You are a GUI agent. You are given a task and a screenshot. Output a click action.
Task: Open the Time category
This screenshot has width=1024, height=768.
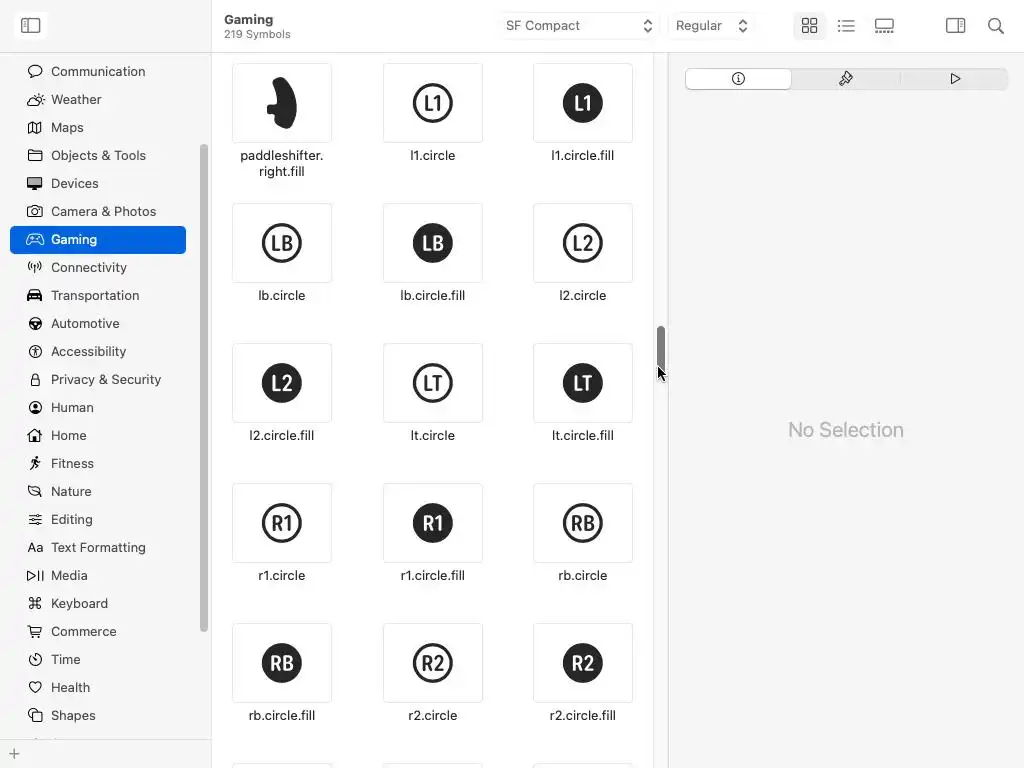[x=98, y=660]
